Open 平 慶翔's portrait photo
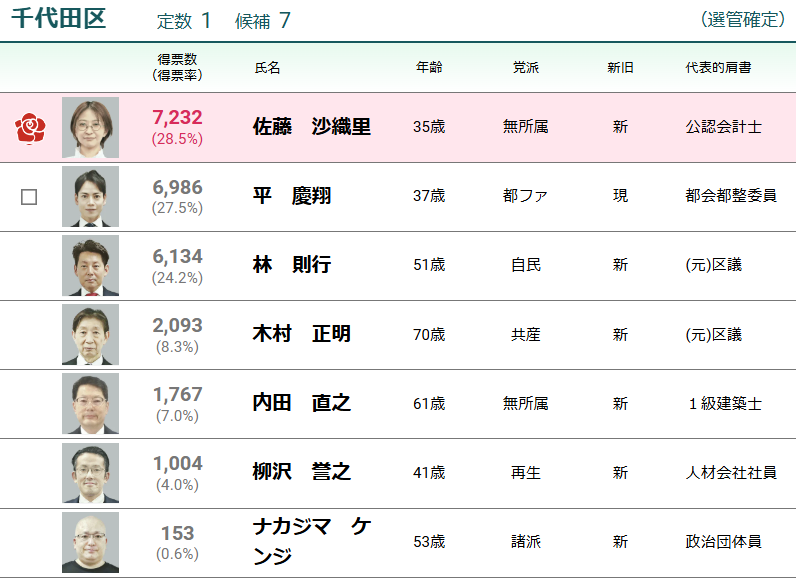Screen dimensions: 802x585 pos(91,196)
